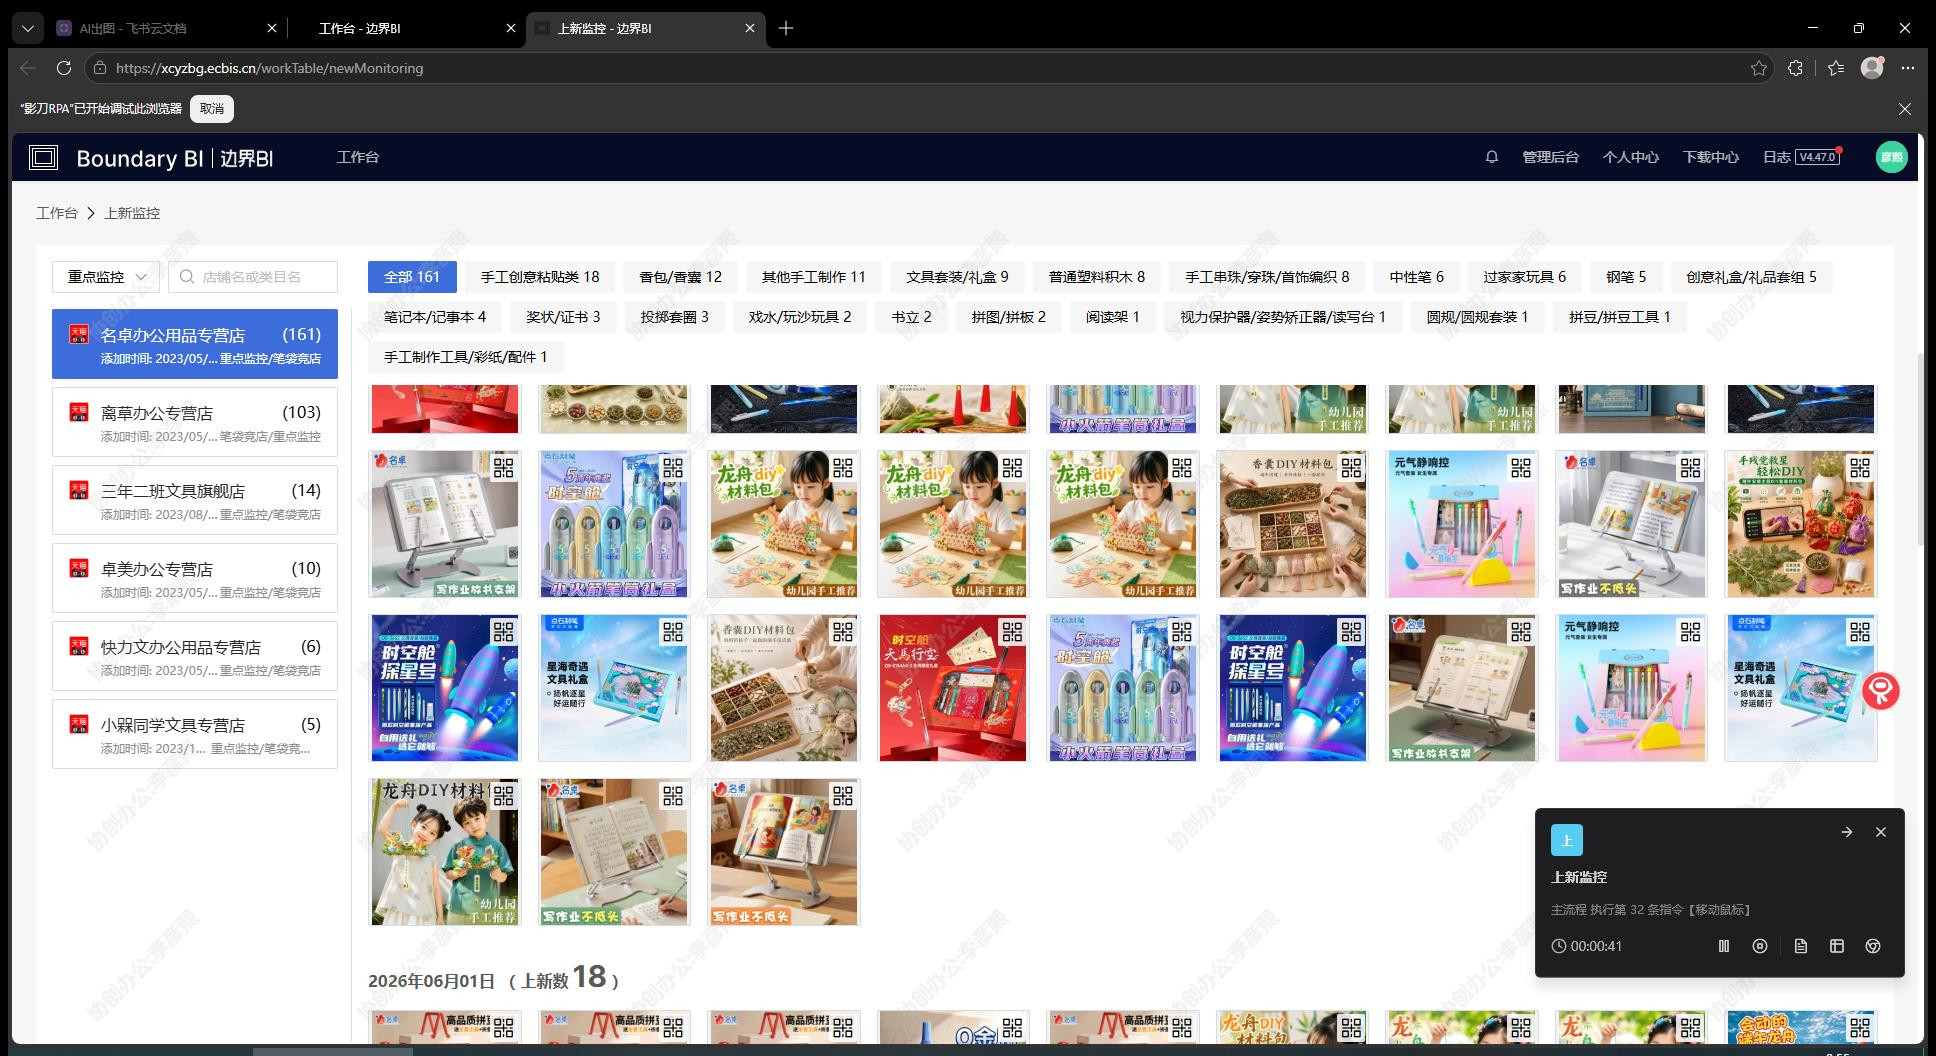Filter by 阅读架 1 category
The image size is (1936, 1056).
point(1113,317)
